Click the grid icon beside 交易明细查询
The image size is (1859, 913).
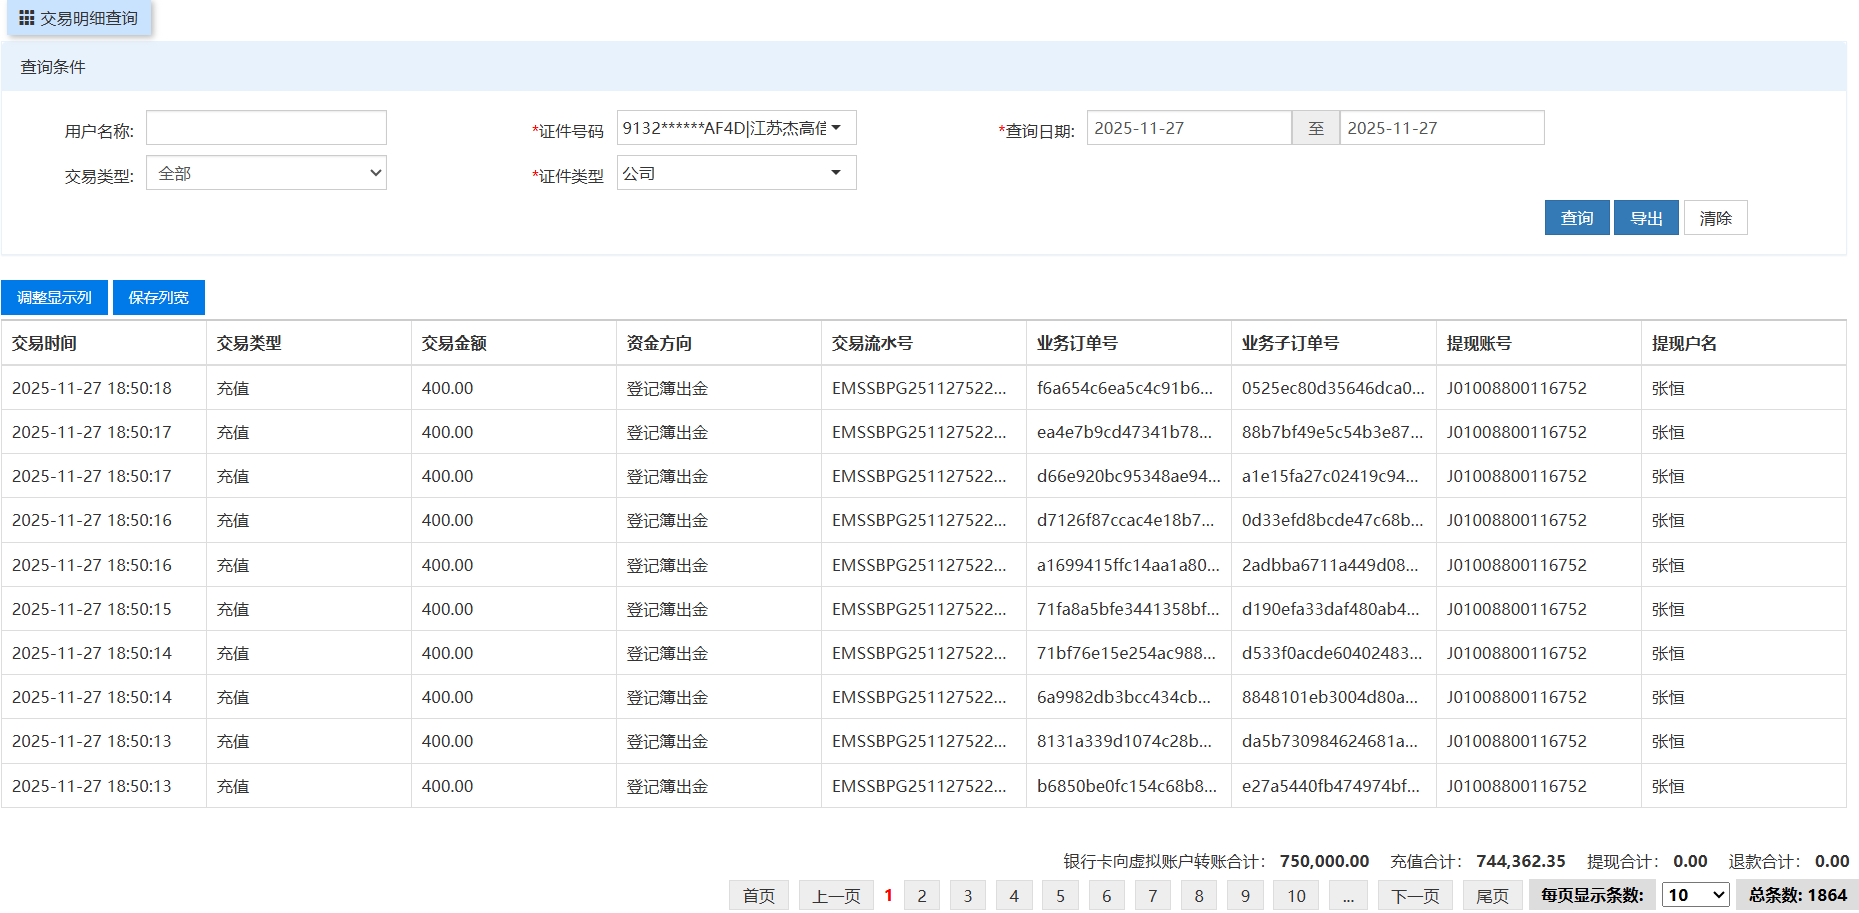pyautogui.click(x=27, y=18)
